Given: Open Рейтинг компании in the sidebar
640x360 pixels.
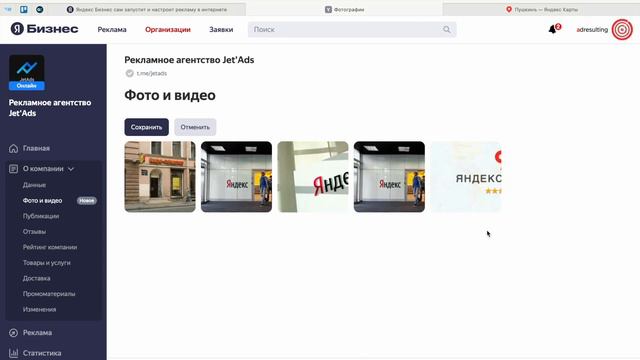Looking at the screenshot, I should pyautogui.click(x=50, y=247).
